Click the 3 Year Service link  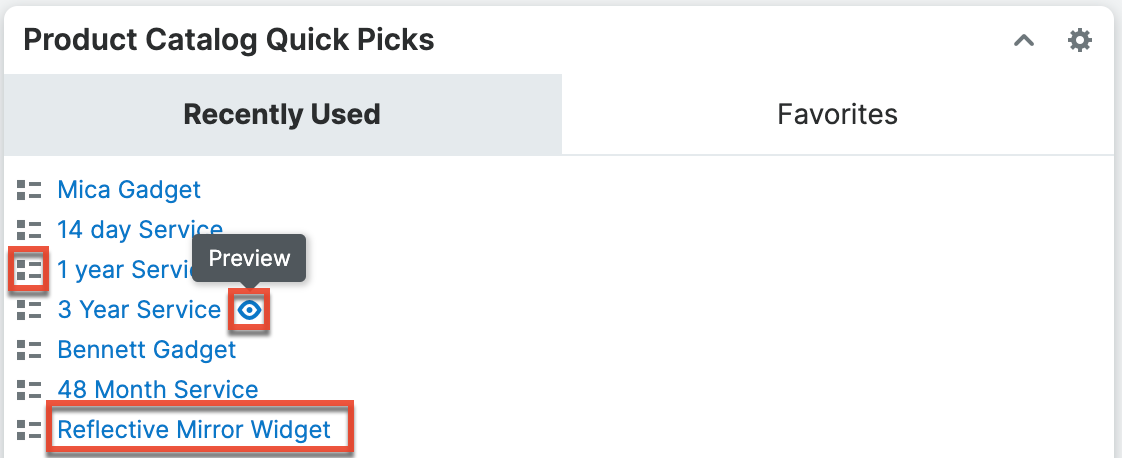(139, 310)
